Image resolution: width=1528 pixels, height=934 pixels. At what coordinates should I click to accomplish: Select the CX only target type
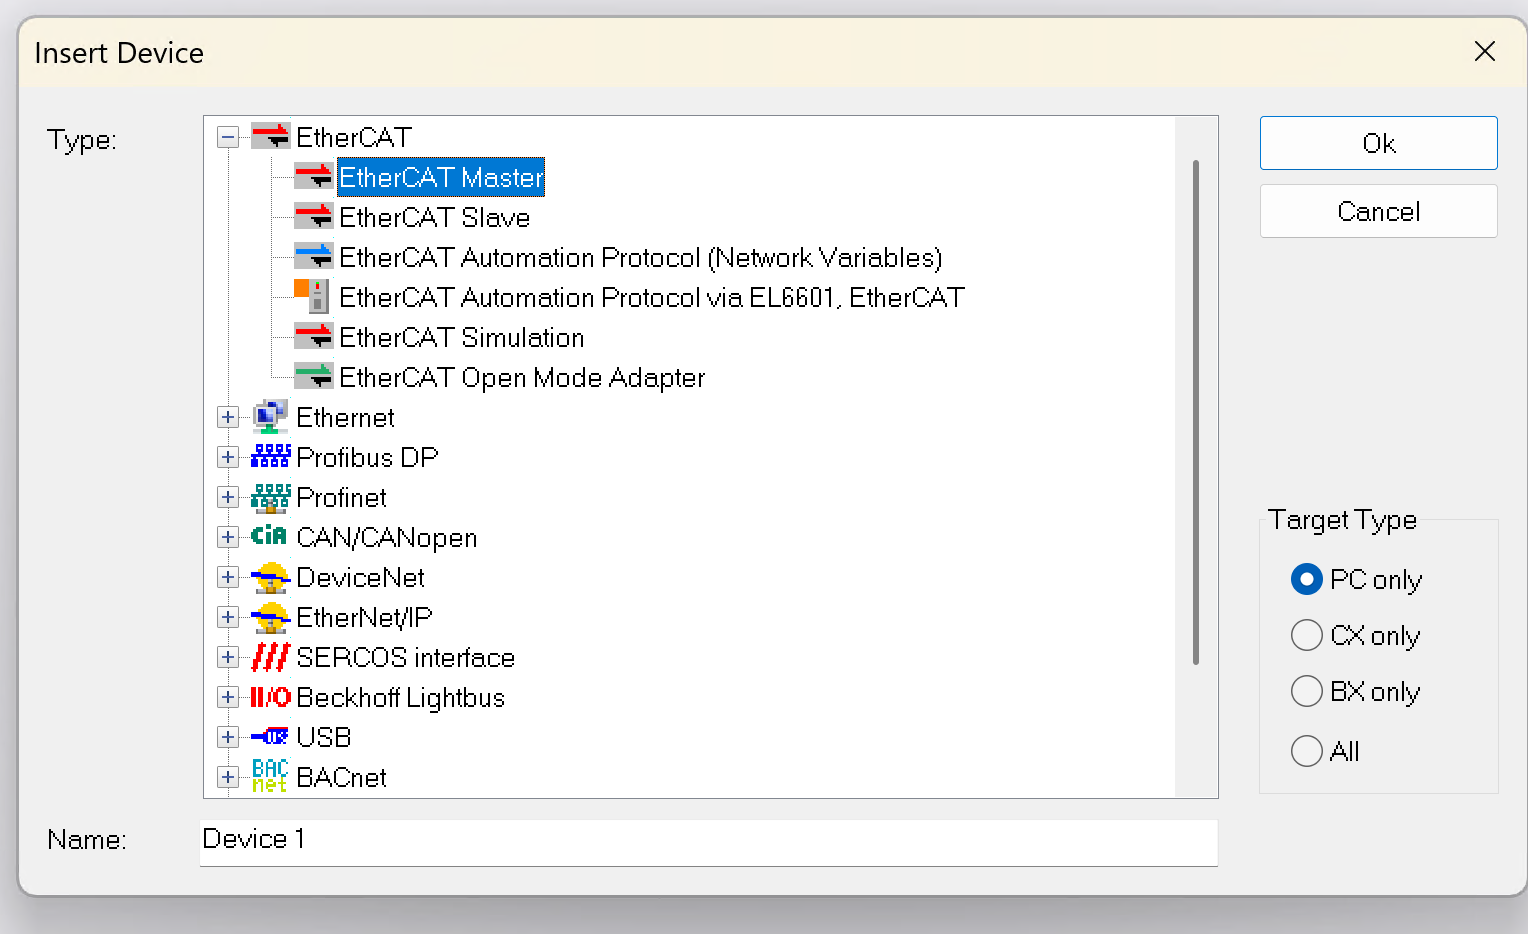[1307, 635]
